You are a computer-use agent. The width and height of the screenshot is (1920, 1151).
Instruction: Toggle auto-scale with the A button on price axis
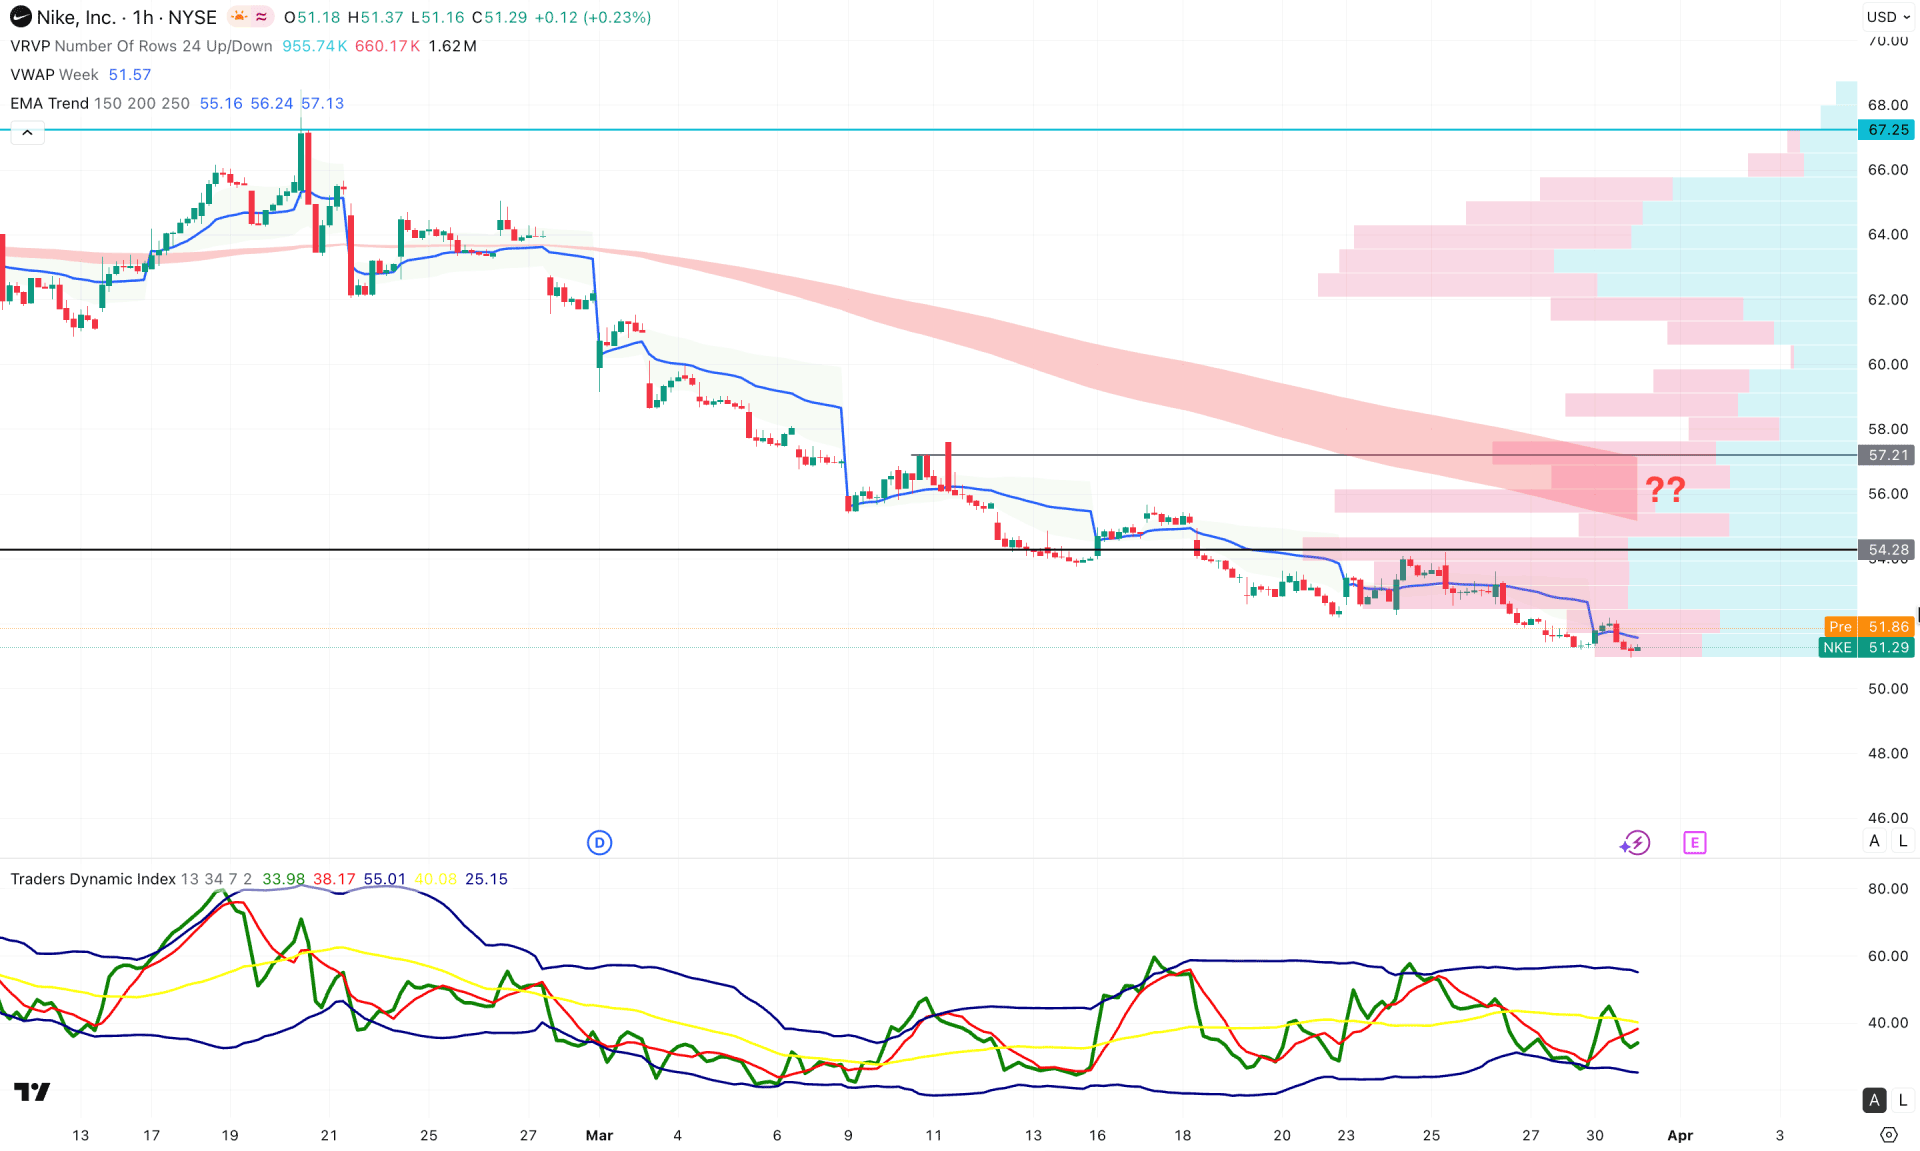click(x=1874, y=841)
